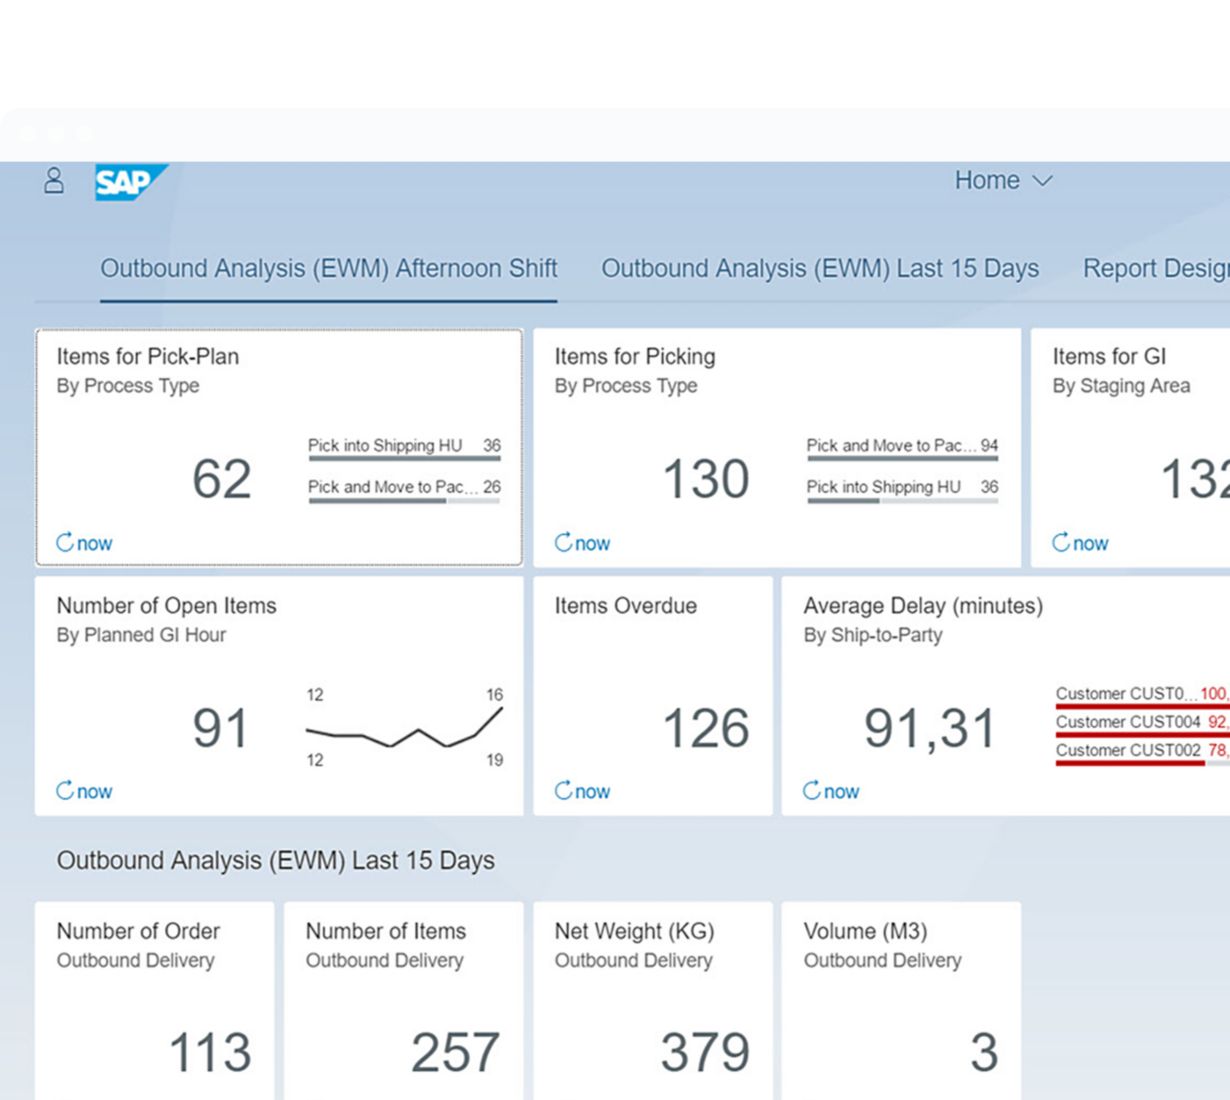Open Outbound Analysis Last 15 Days tab
The image size is (1230, 1100).
click(819, 269)
